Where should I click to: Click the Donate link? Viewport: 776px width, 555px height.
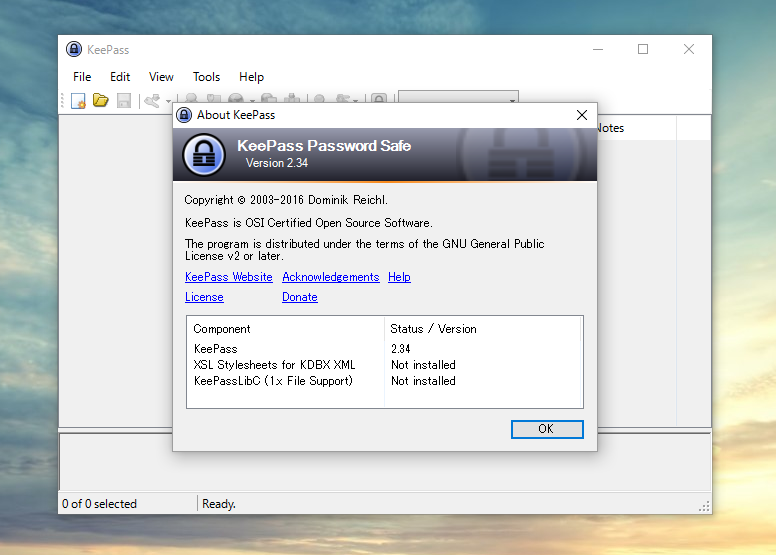point(299,297)
